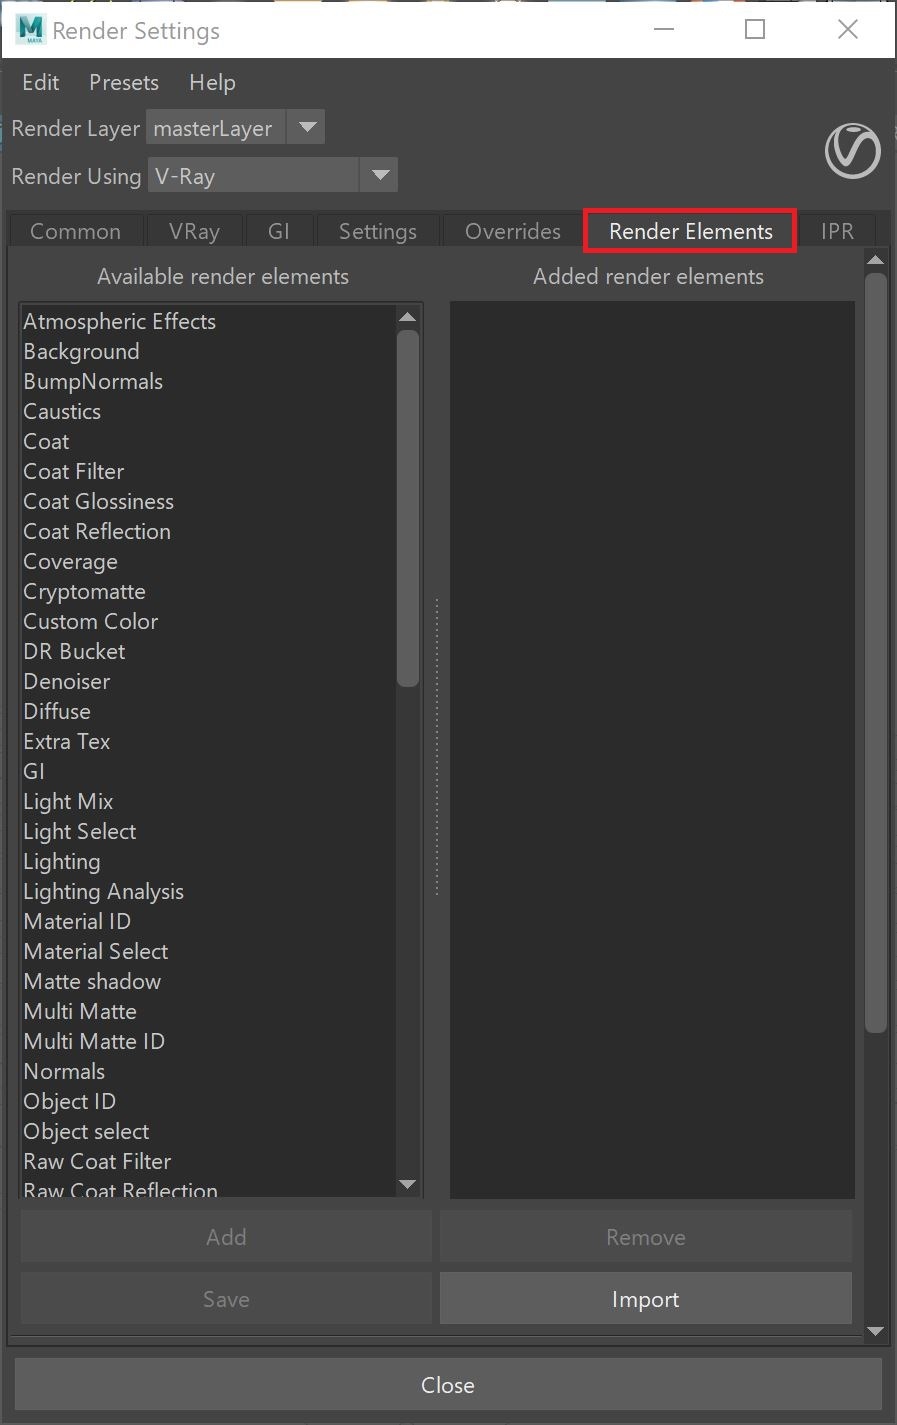Open the Edit menu
Image resolution: width=897 pixels, height=1425 pixels.
pyautogui.click(x=41, y=82)
